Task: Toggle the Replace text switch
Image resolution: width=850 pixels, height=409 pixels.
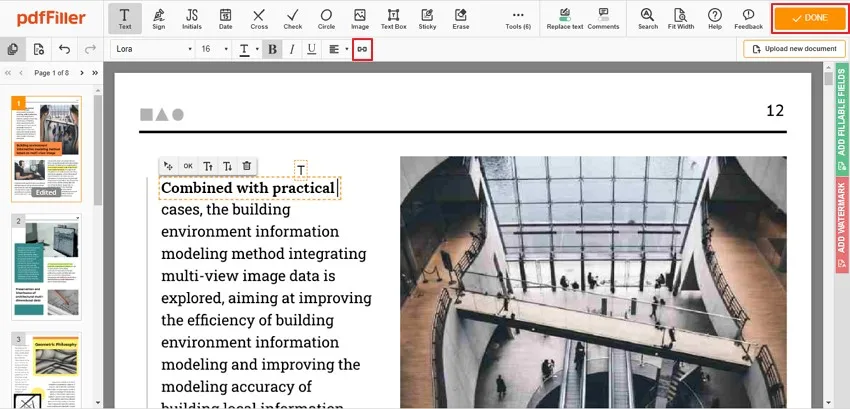Action: tap(565, 18)
